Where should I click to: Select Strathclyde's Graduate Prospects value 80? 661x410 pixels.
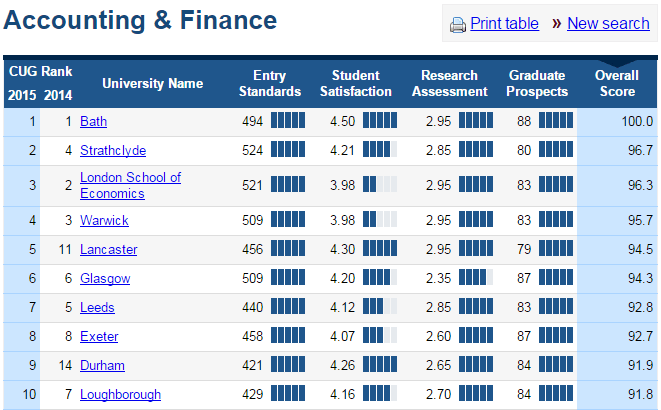[x=524, y=150]
